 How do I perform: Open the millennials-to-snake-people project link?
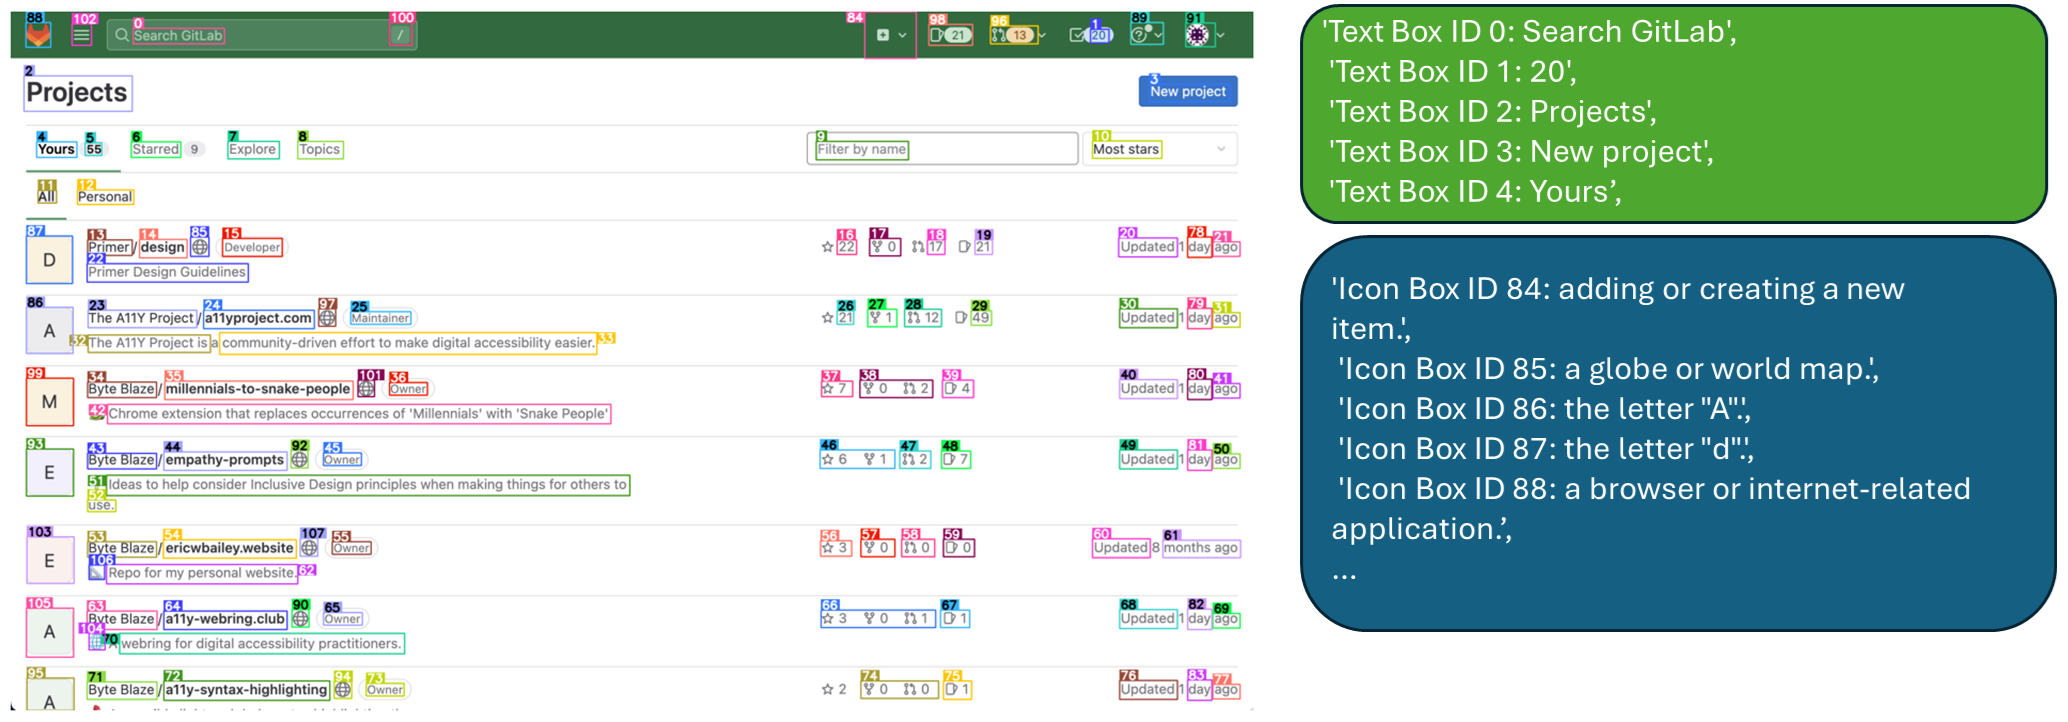point(258,389)
